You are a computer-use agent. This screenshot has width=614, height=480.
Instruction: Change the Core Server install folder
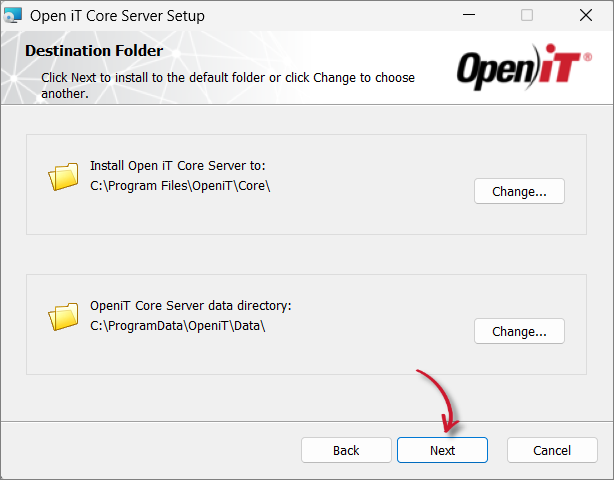[x=519, y=191]
